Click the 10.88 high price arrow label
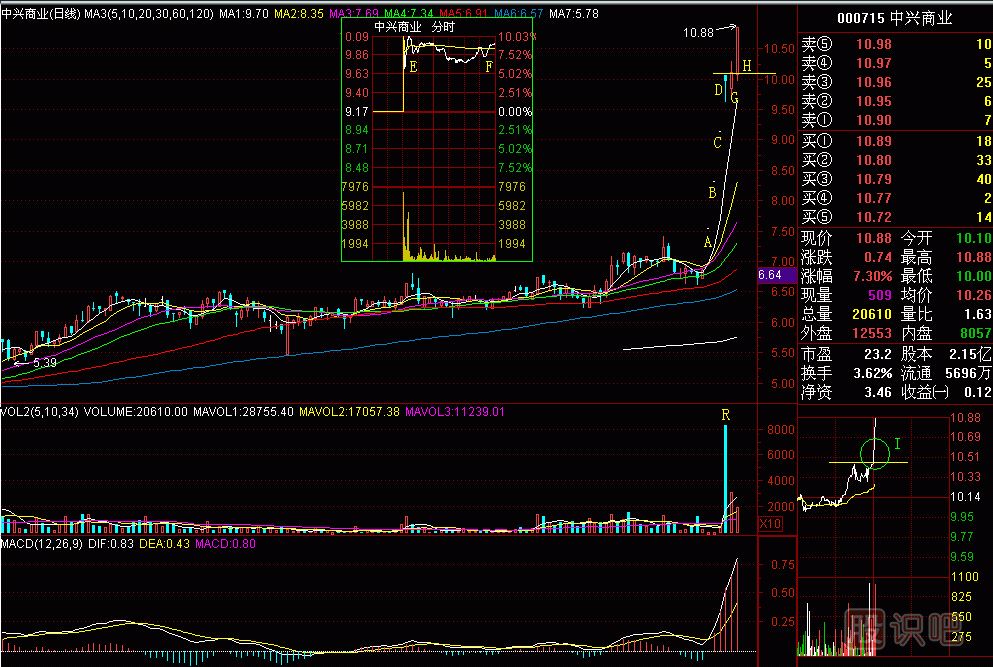 (x=699, y=33)
